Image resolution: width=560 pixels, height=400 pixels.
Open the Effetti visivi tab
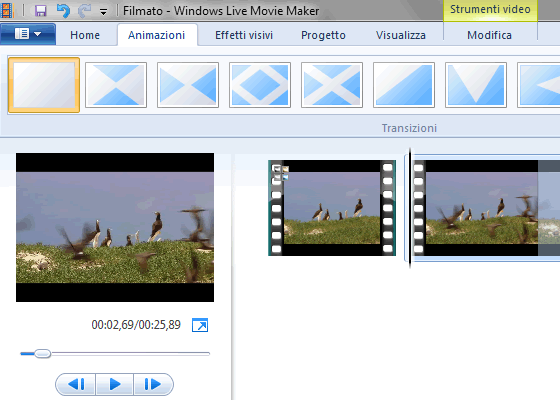244,35
